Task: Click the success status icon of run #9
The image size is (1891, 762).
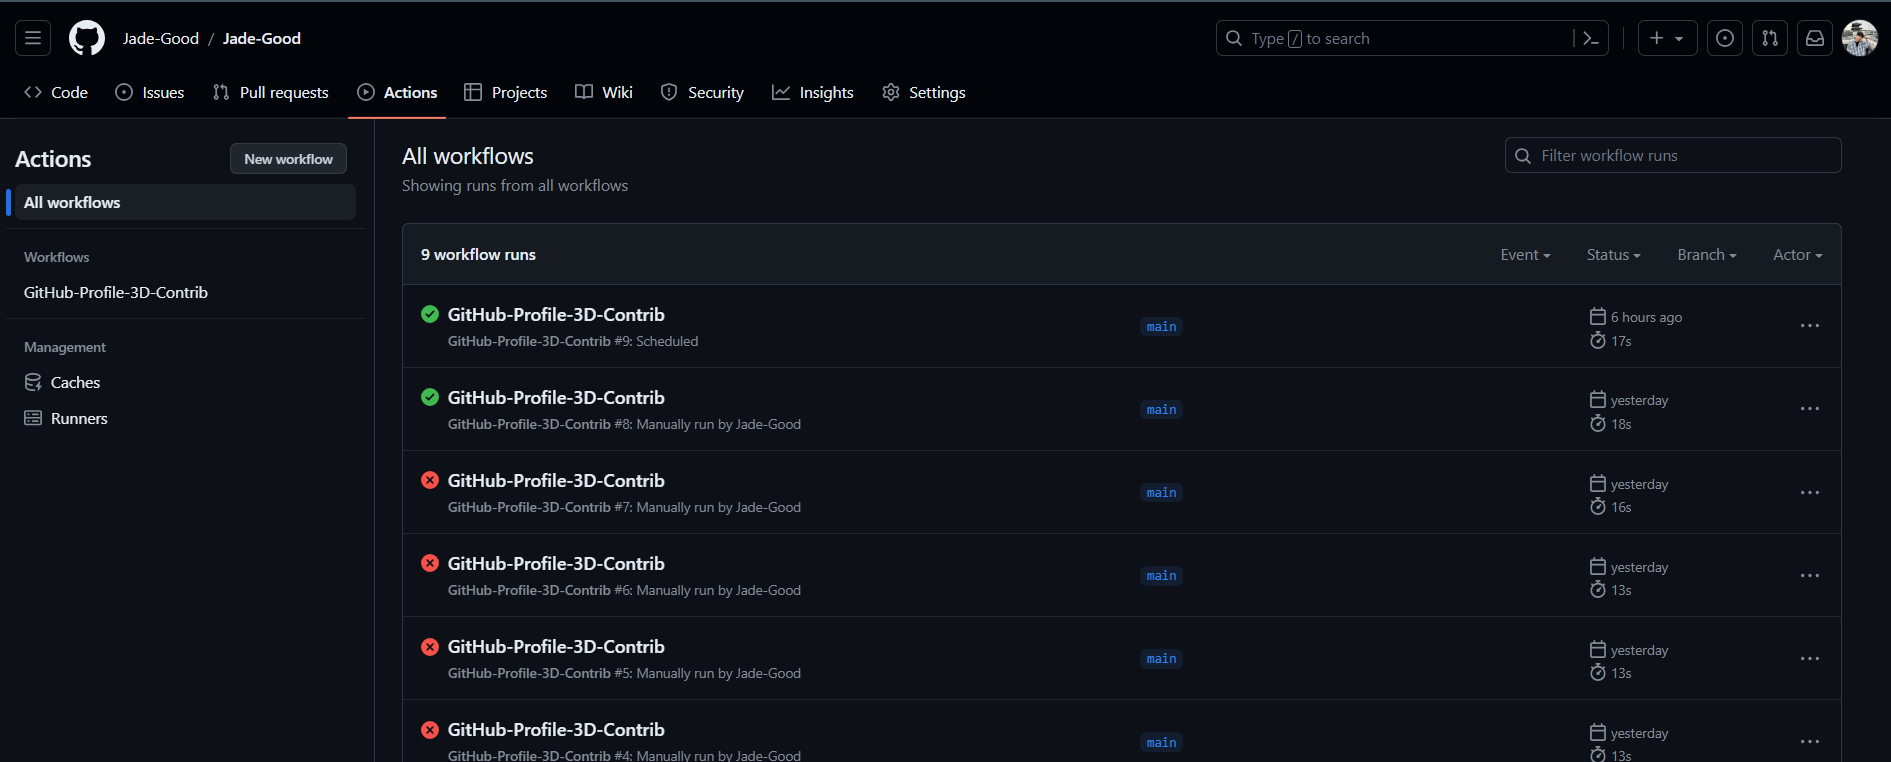Action: 430,314
